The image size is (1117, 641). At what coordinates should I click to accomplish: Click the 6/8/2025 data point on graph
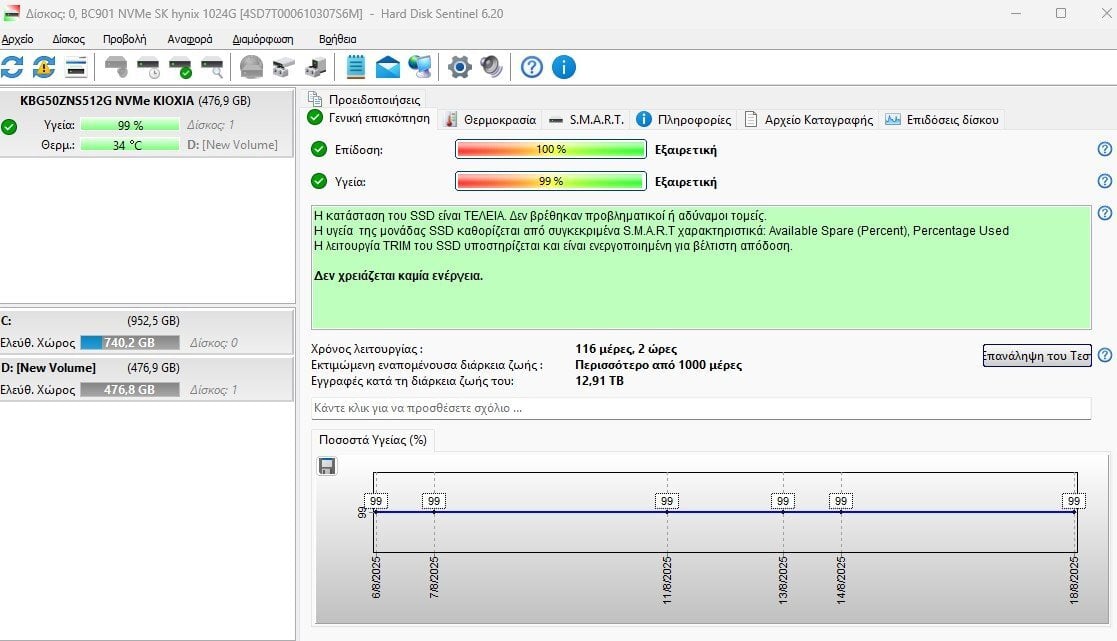pyautogui.click(x=375, y=511)
